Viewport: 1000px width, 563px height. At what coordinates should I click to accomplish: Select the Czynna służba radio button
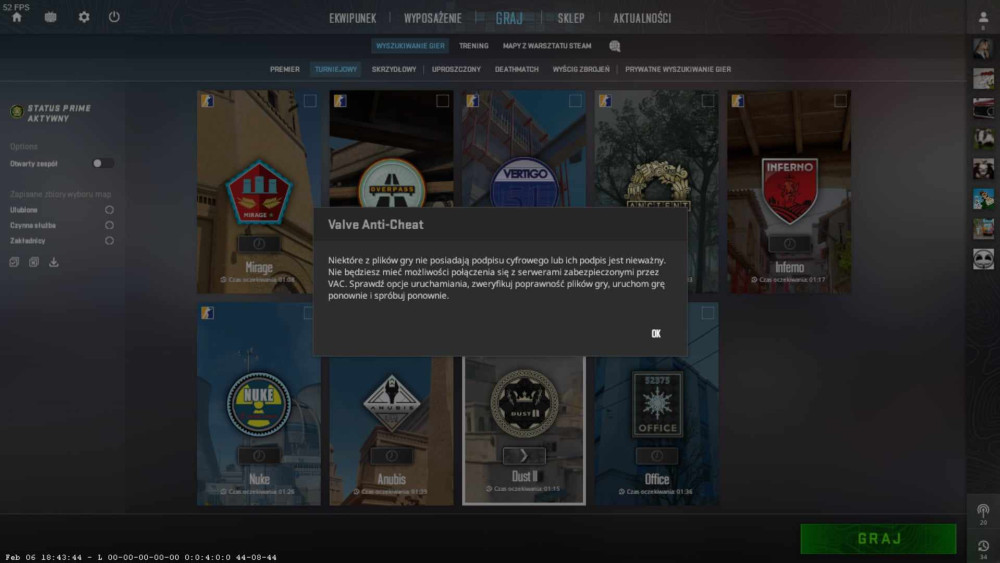[110, 225]
